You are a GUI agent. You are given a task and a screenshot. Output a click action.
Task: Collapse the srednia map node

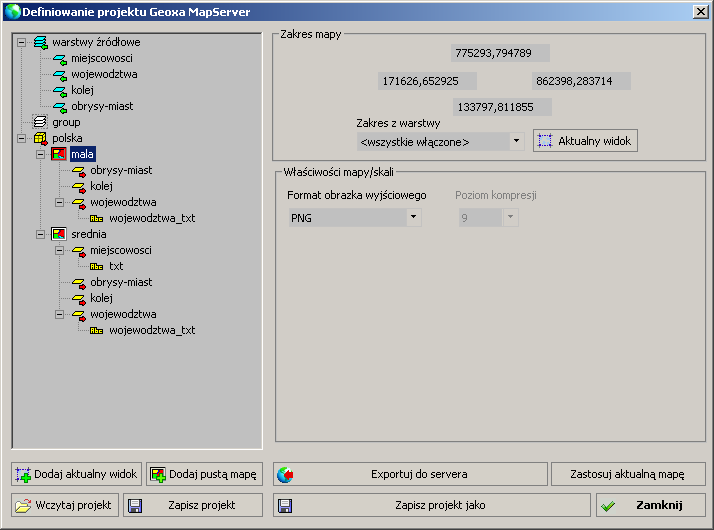click(x=40, y=234)
